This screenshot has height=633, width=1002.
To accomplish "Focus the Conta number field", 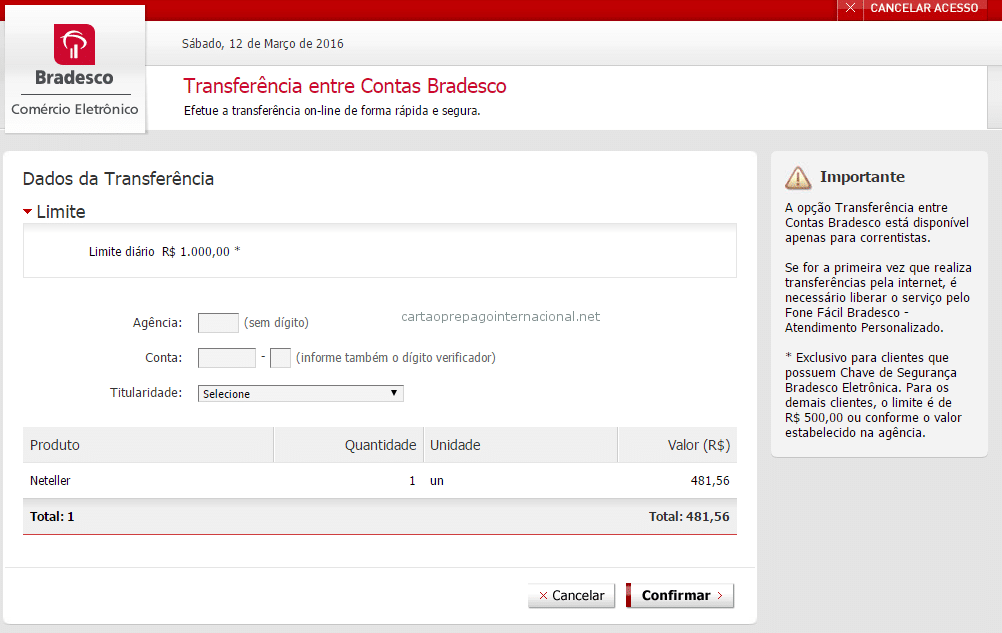I will [227, 358].
